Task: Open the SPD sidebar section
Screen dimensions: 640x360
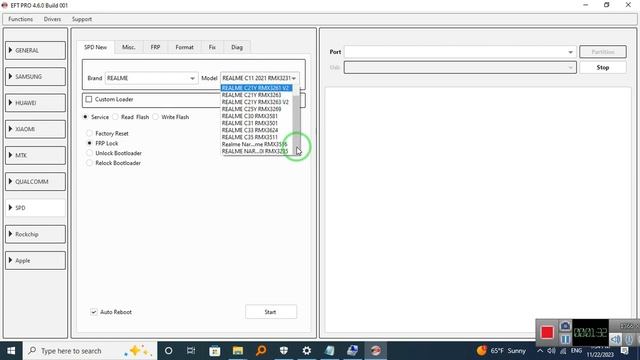Action: [x=36, y=208]
